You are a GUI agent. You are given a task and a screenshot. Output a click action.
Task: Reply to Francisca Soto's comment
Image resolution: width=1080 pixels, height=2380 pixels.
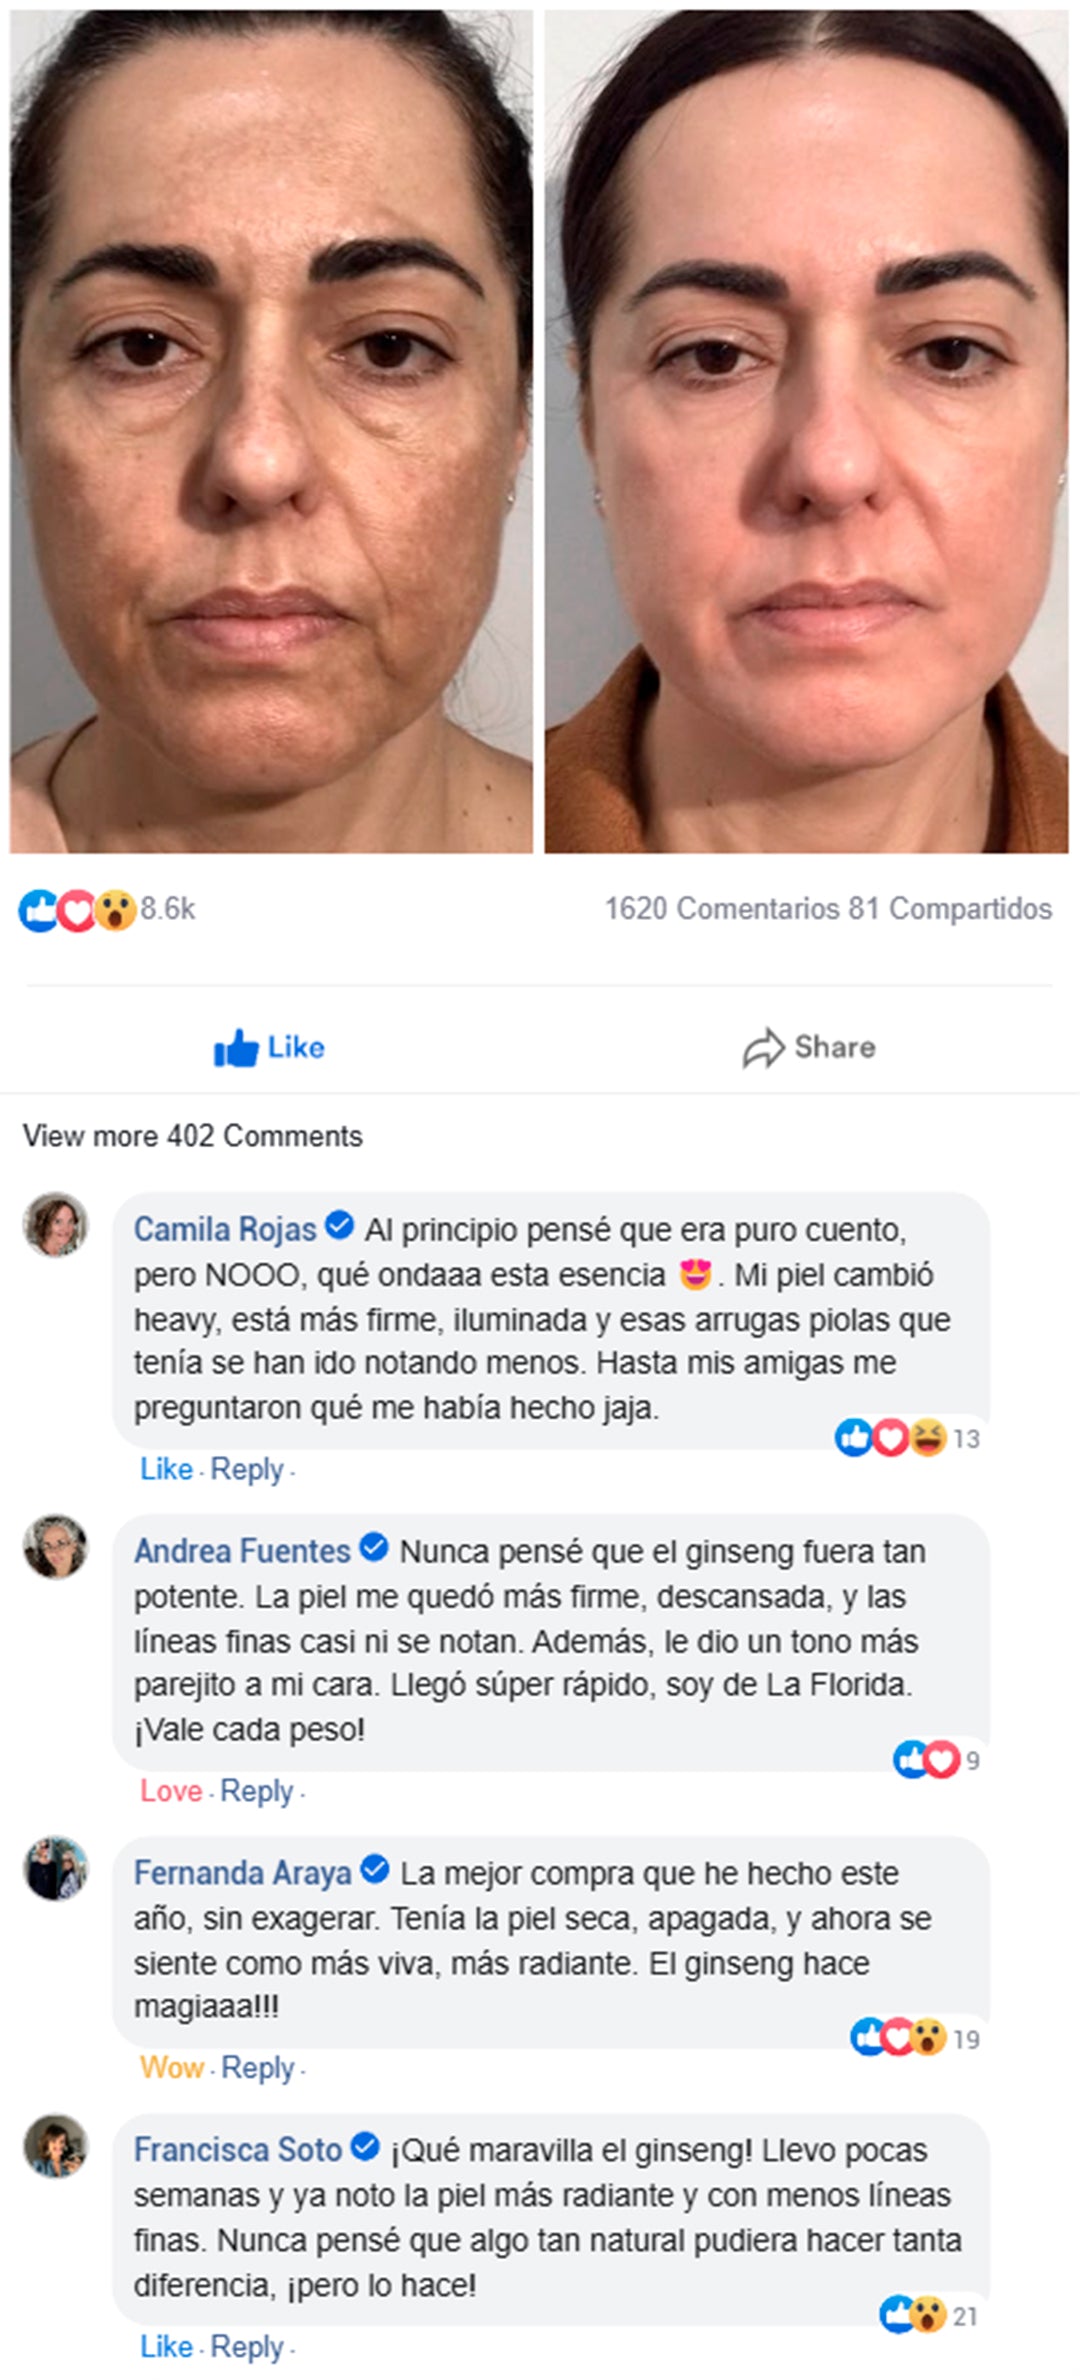tap(247, 2346)
